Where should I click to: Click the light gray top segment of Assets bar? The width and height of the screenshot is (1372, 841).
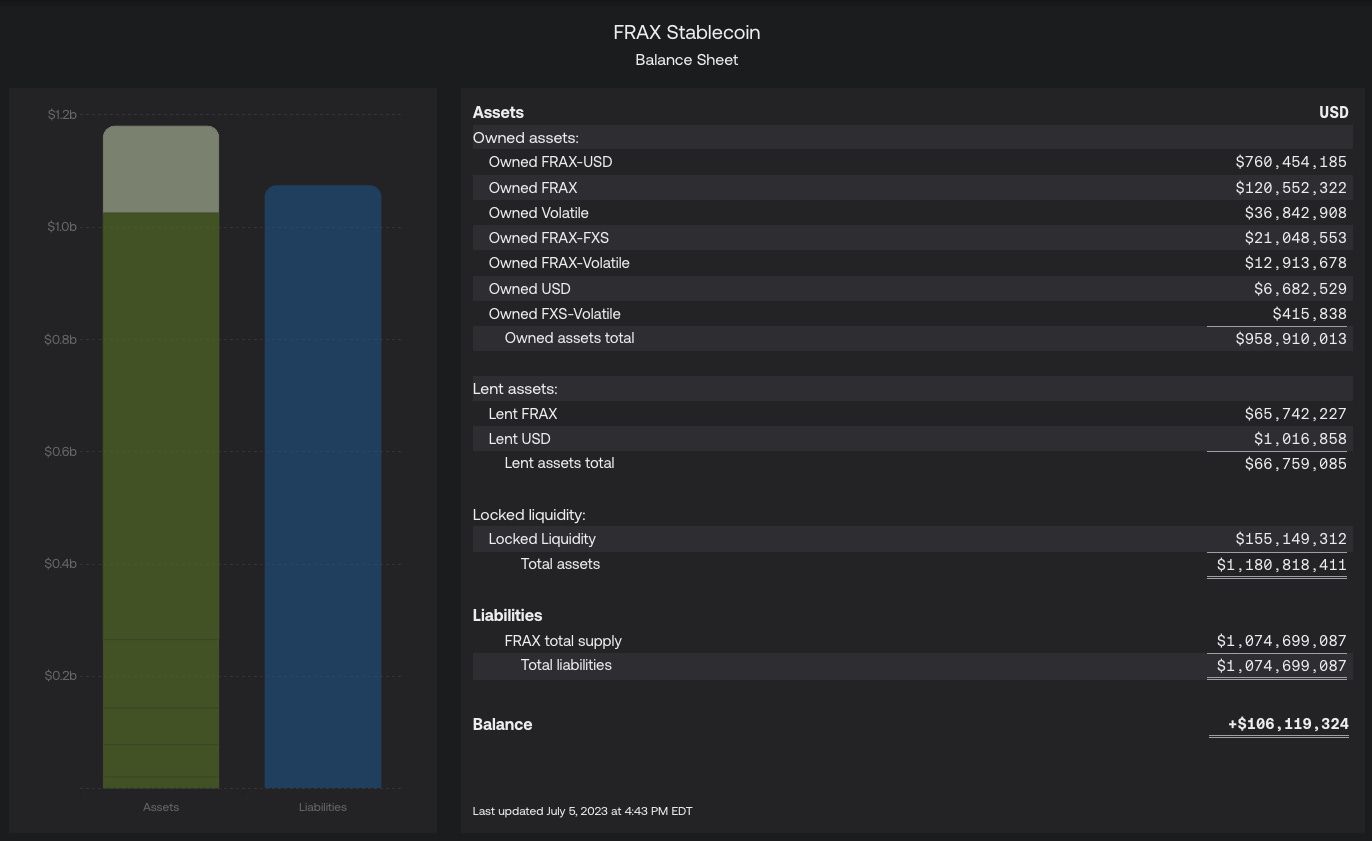(x=161, y=170)
